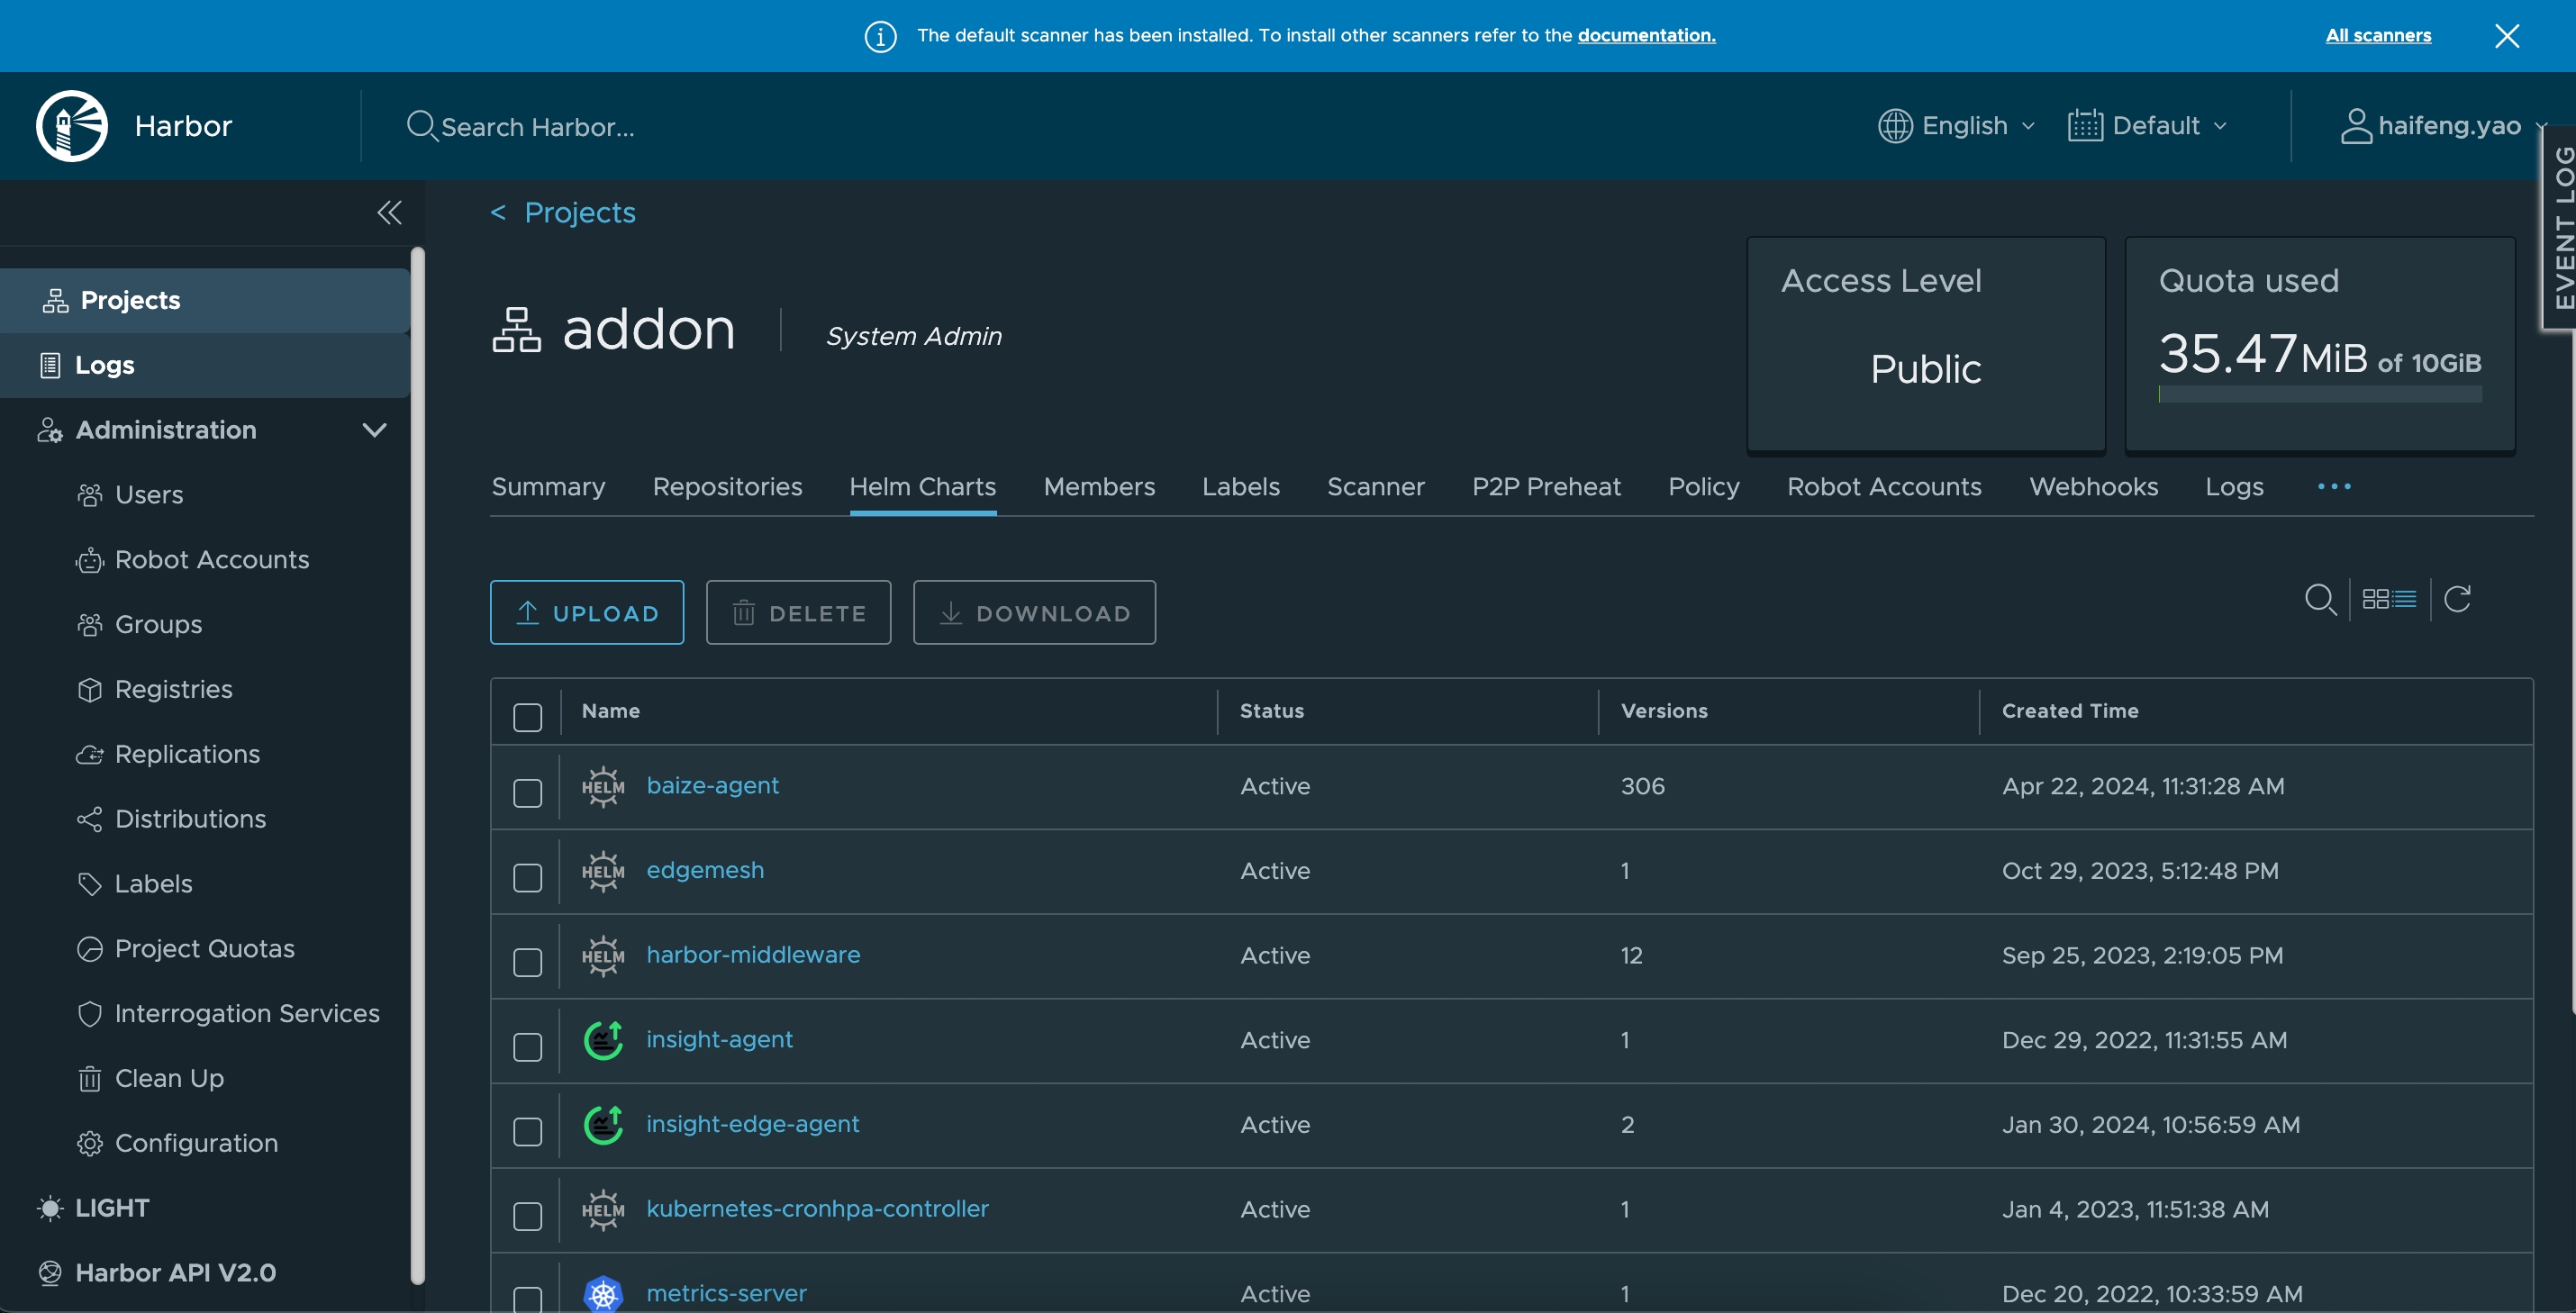Switch to the Repositories tab
Viewport: 2576px width, 1313px height.
(727, 487)
